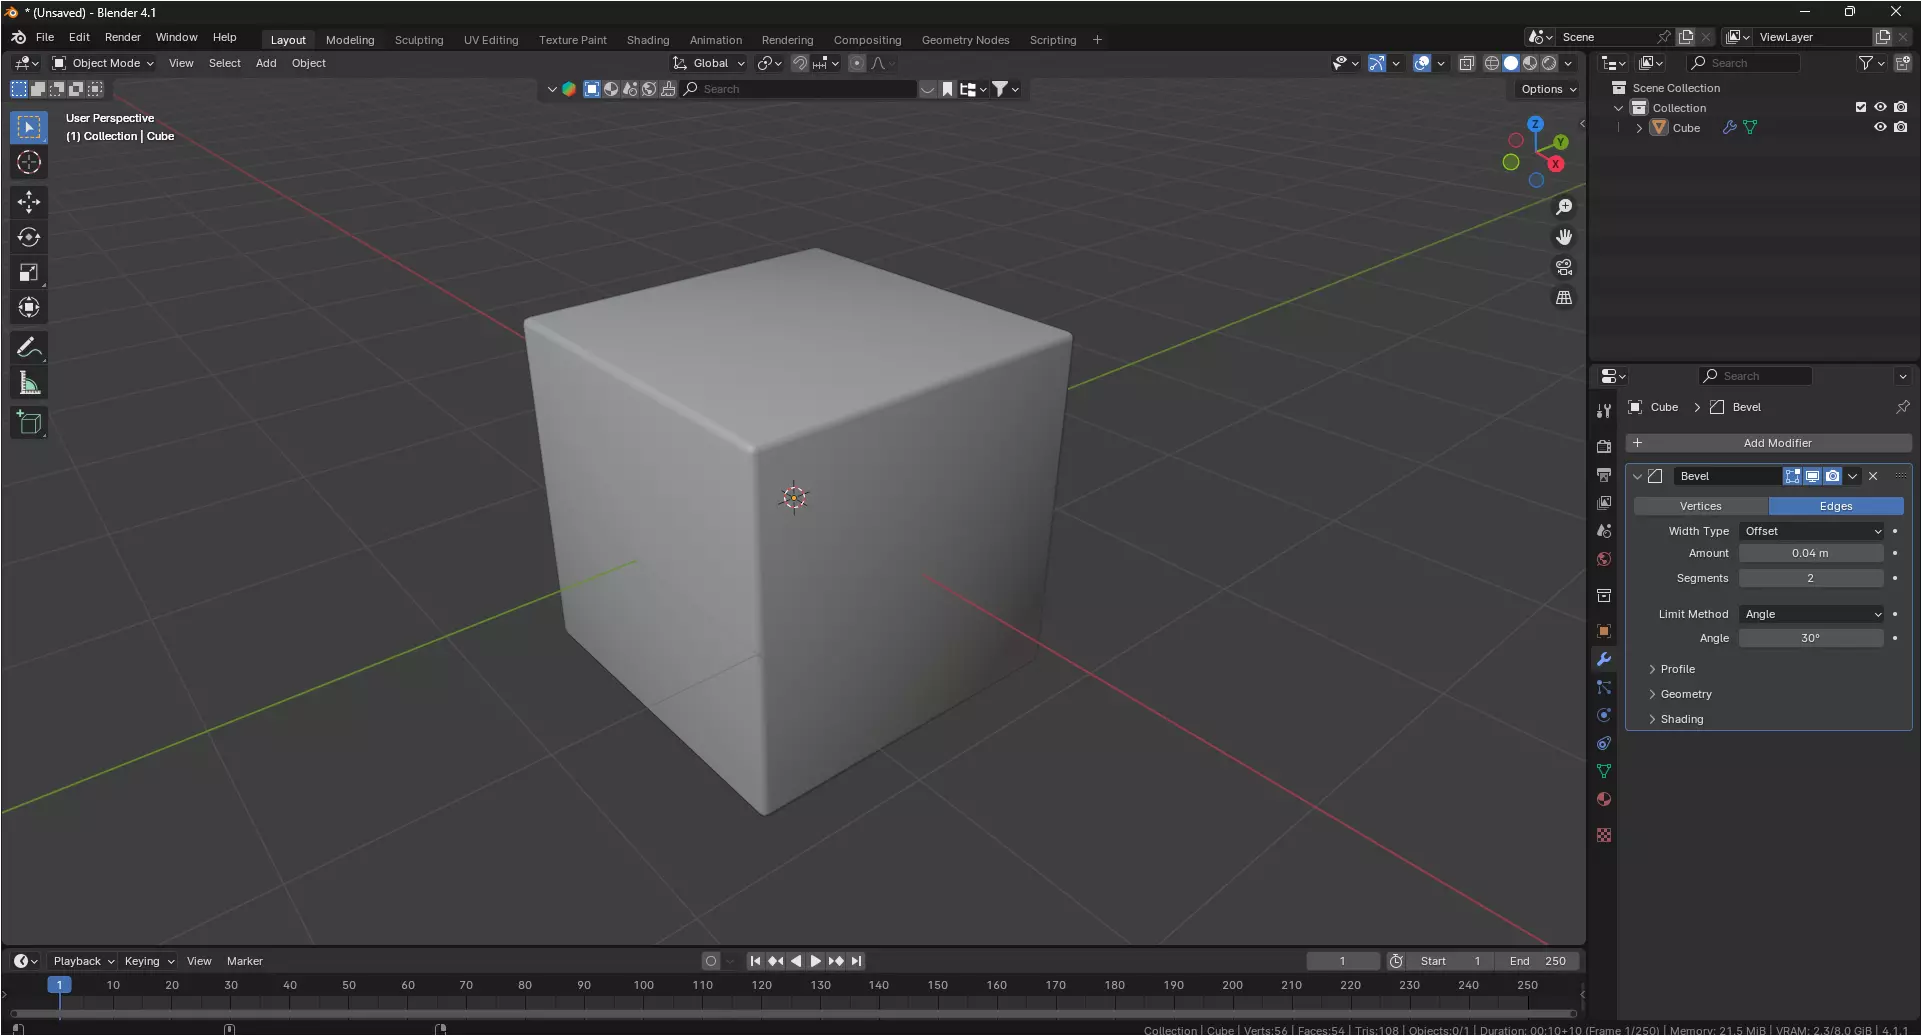Remove the Bevel modifier
The image size is (1922, 1036).
coord(1874,476)
